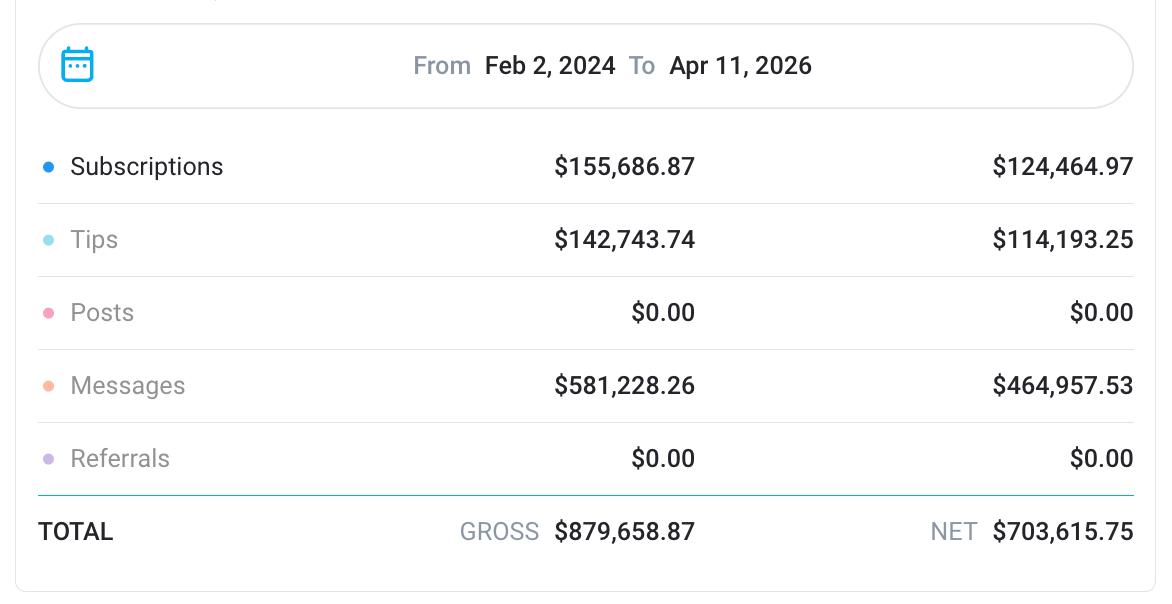Click Tips net amount $114,193.25

(x=1062, y=240)
